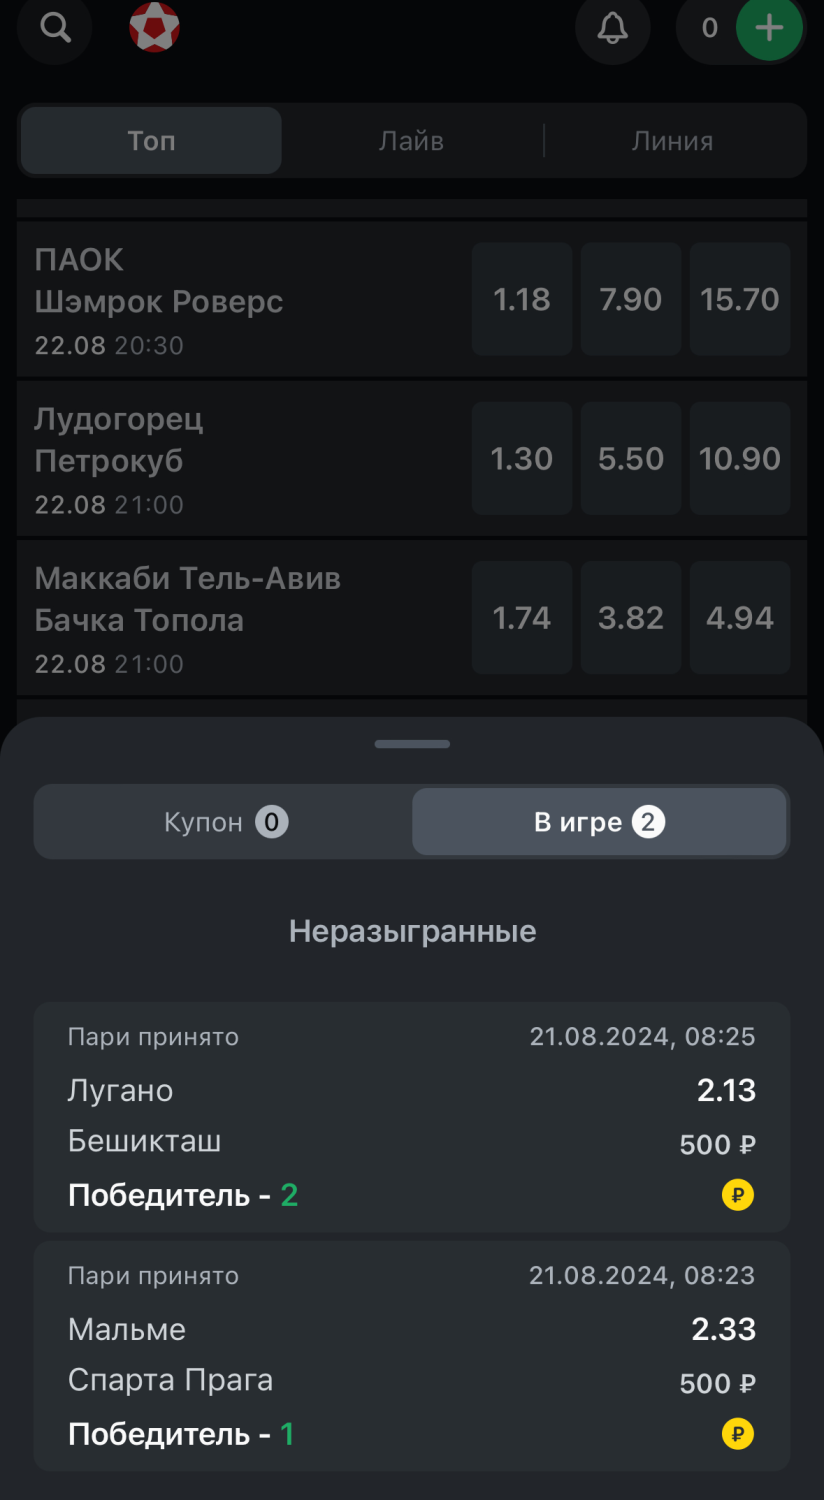The width and height of the screenshot is (824, 1500).
Task: Select odds 15.70 for Шэмрок Роверс
Action: point(739,299)
